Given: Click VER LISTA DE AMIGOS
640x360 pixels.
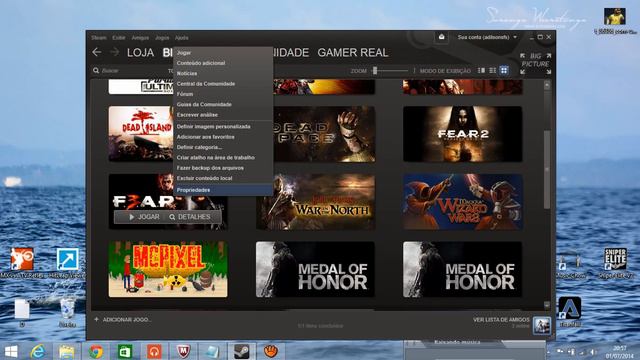Looking at the screenshot, I should click(x=501, y=320).
